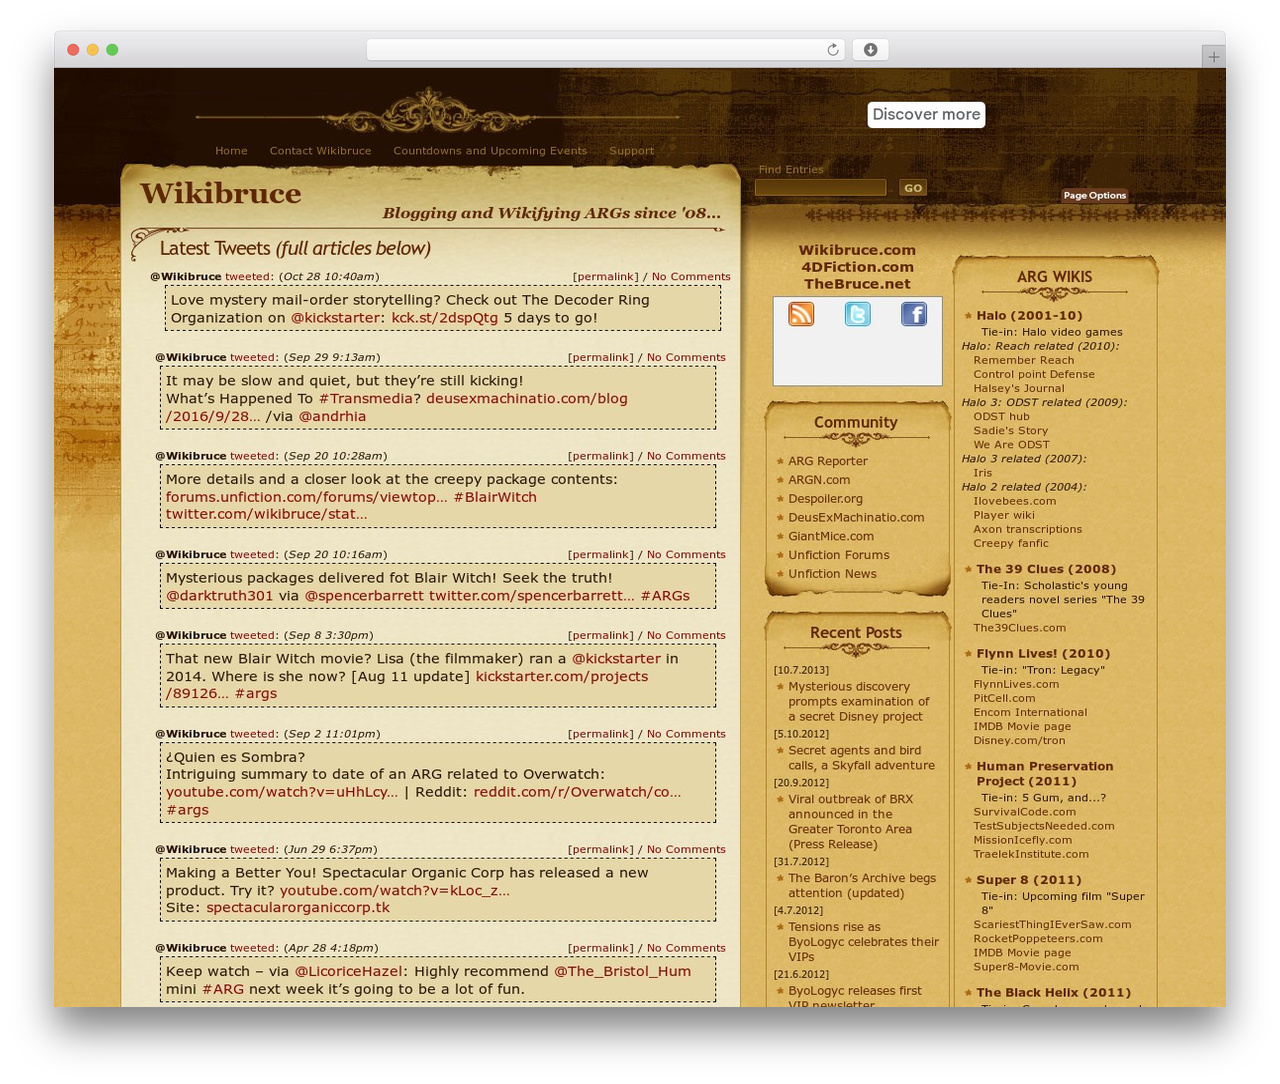Open the Support menu item
The height and width of the screenshot is (1084, 1280).
[x=632, y=151]
